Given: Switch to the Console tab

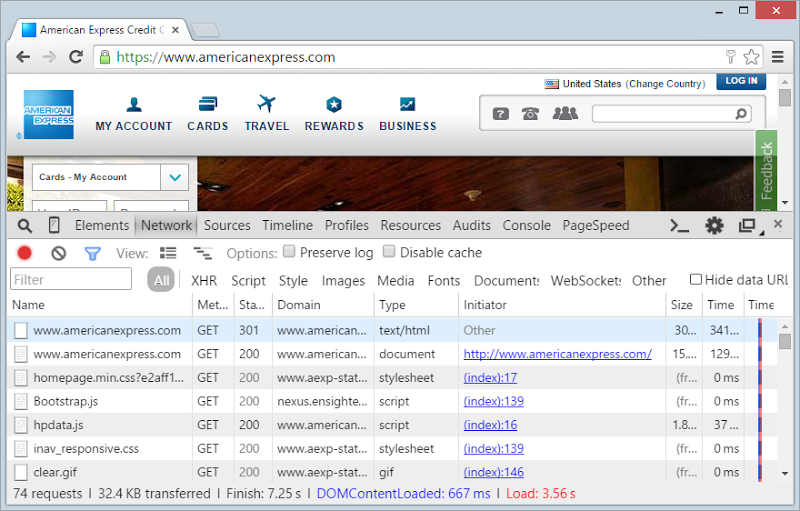Looking at the screenshot, I should tap(527, 225).
